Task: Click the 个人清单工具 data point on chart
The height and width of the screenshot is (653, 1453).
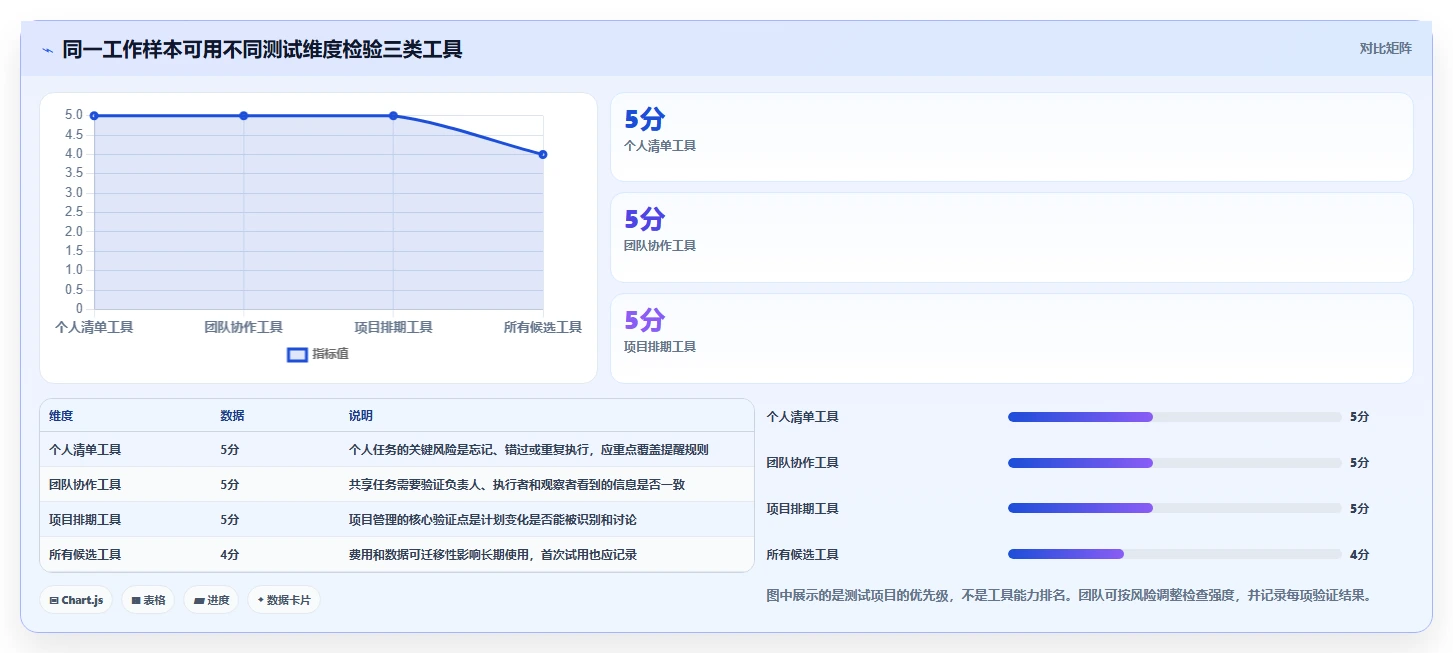Action: pos(94,116)
